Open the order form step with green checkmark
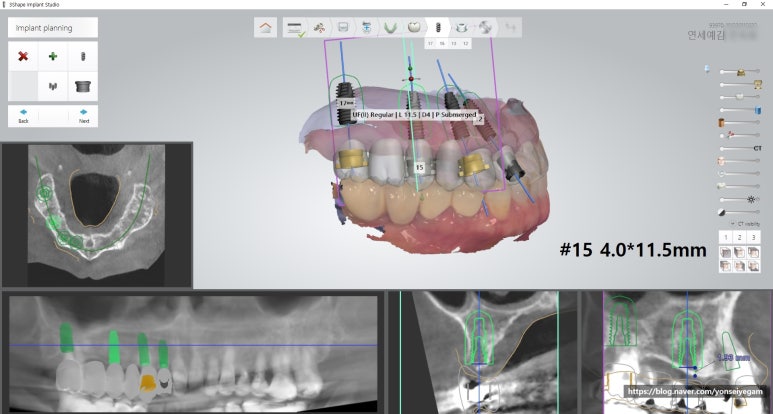Image resolution: width=773 pixels, height=414 pixels. [295, 28]
